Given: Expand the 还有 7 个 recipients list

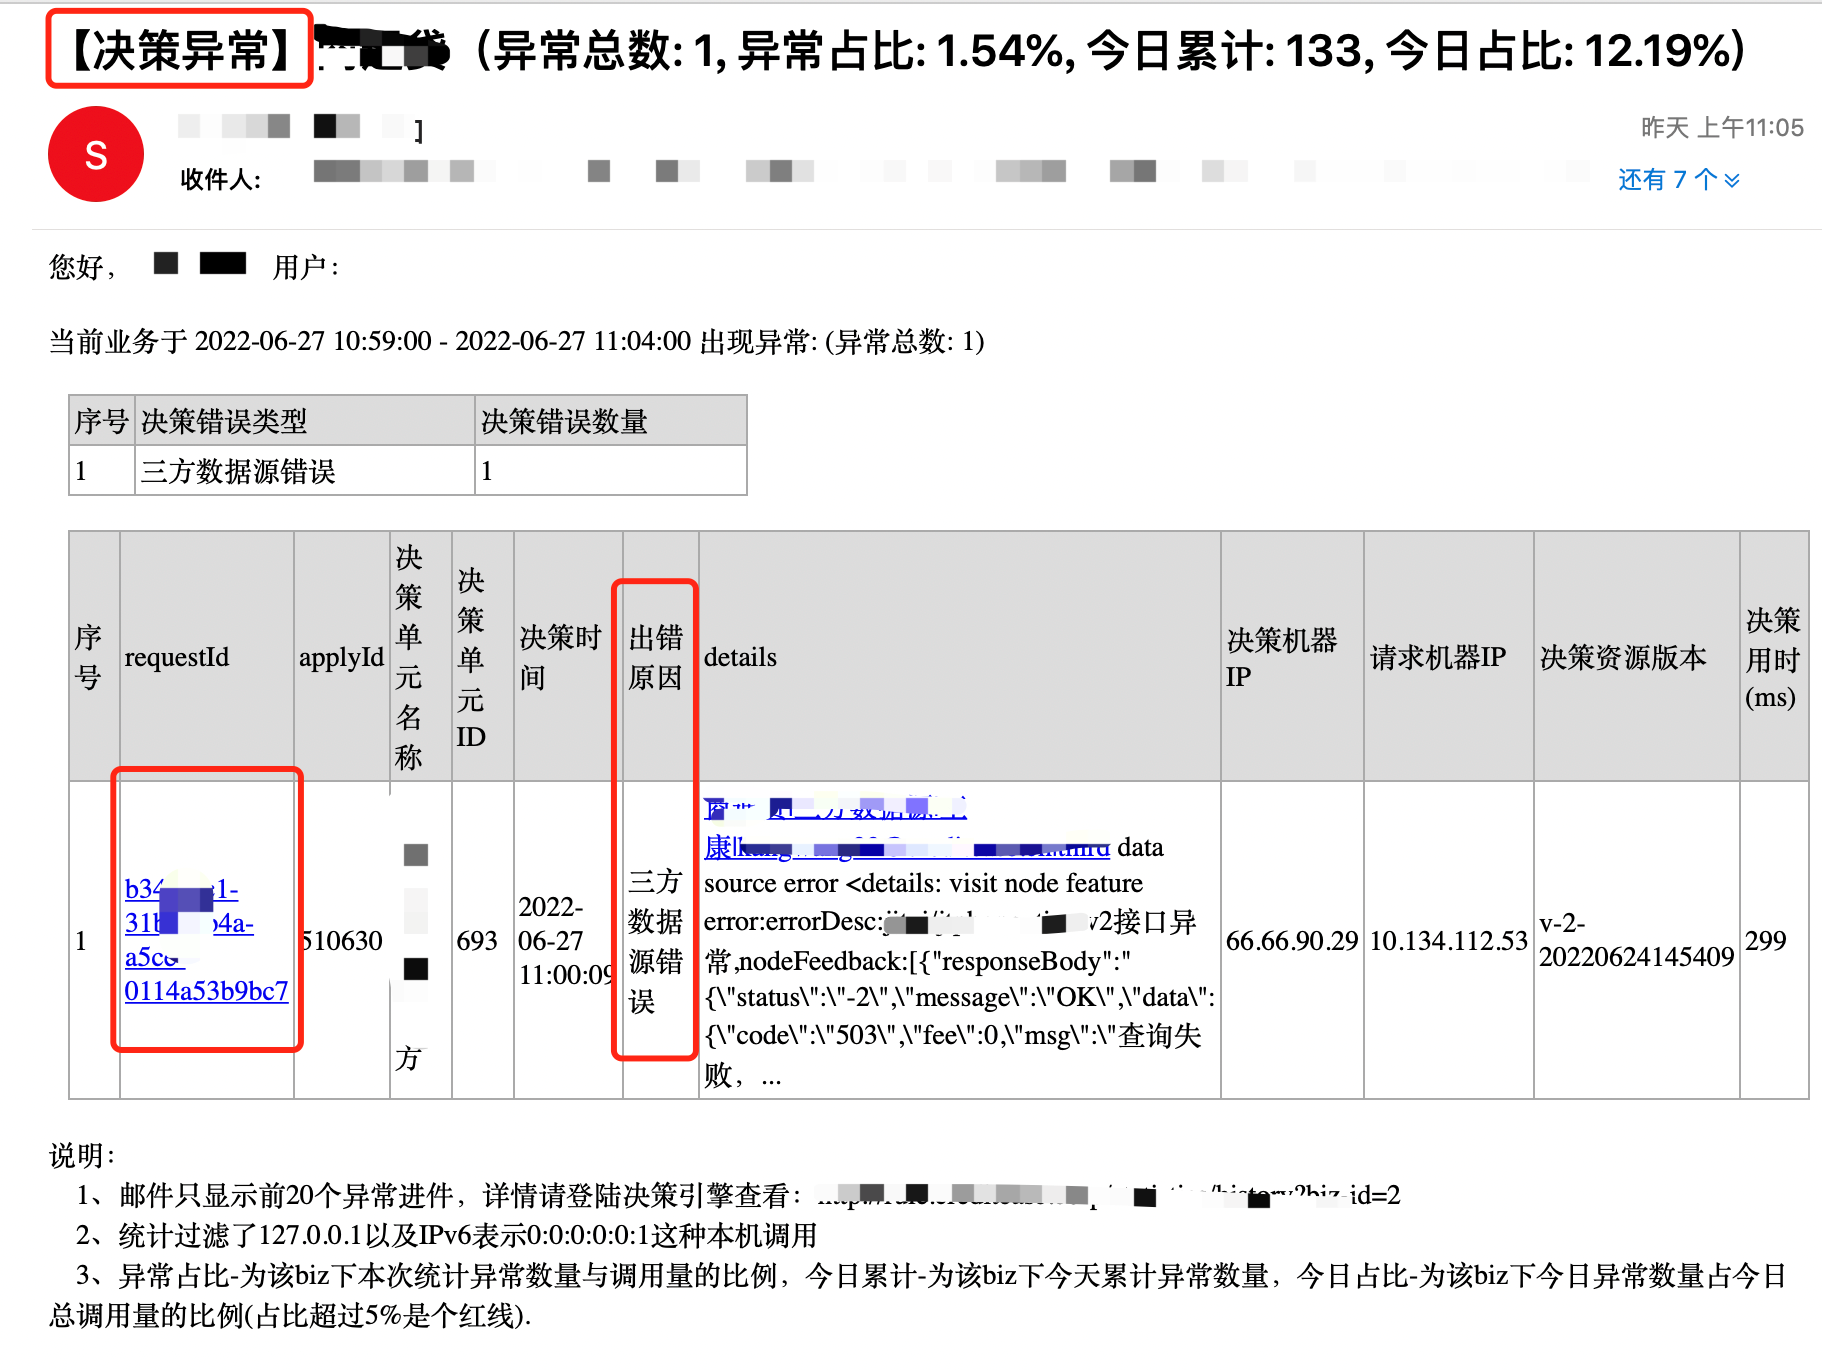Looking at the screenshot, I should click(1679, 179).
